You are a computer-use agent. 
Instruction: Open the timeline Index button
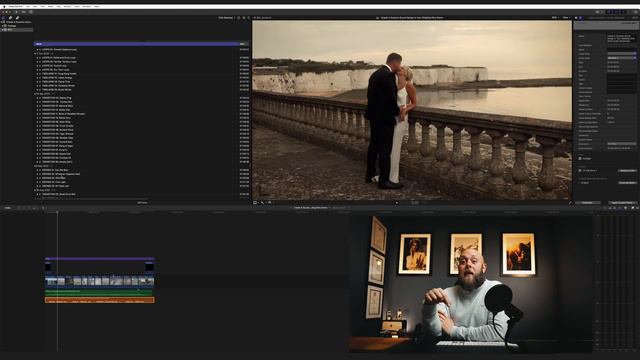[x=8, y=208]
